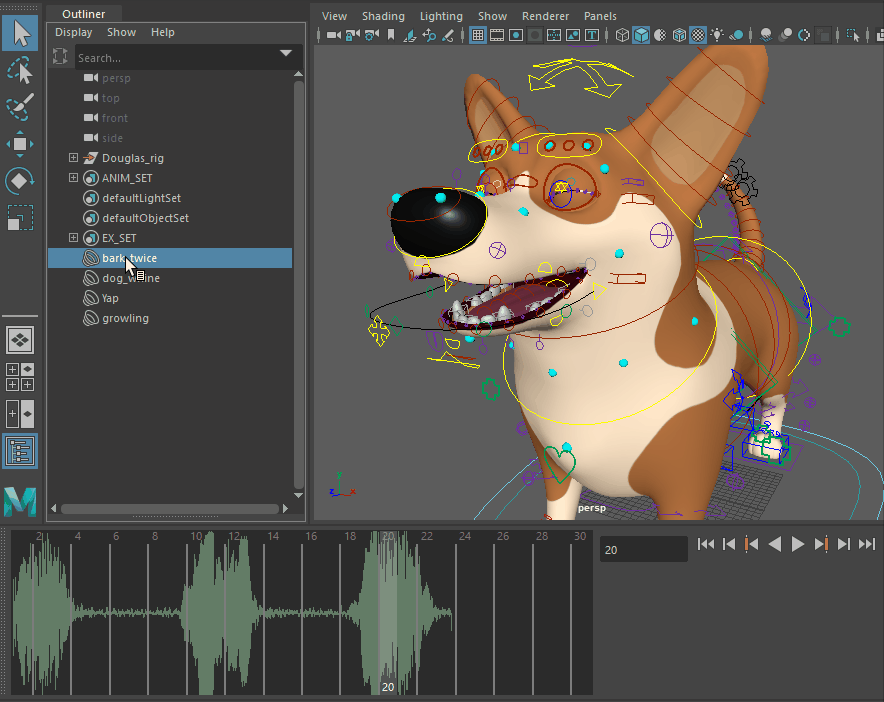The width and height of the screenshot is (884, 702).
Task: Click the growling audio node
Action: [125, 318]
